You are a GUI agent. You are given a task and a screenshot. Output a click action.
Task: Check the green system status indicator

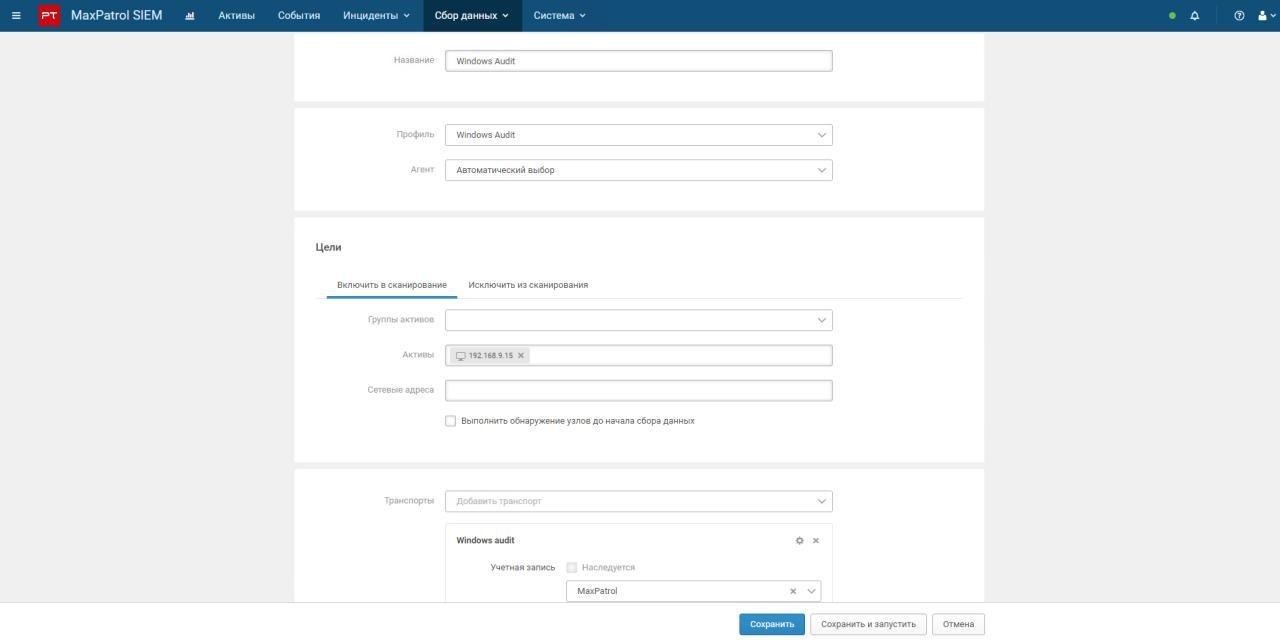(x=1172, y=16)
